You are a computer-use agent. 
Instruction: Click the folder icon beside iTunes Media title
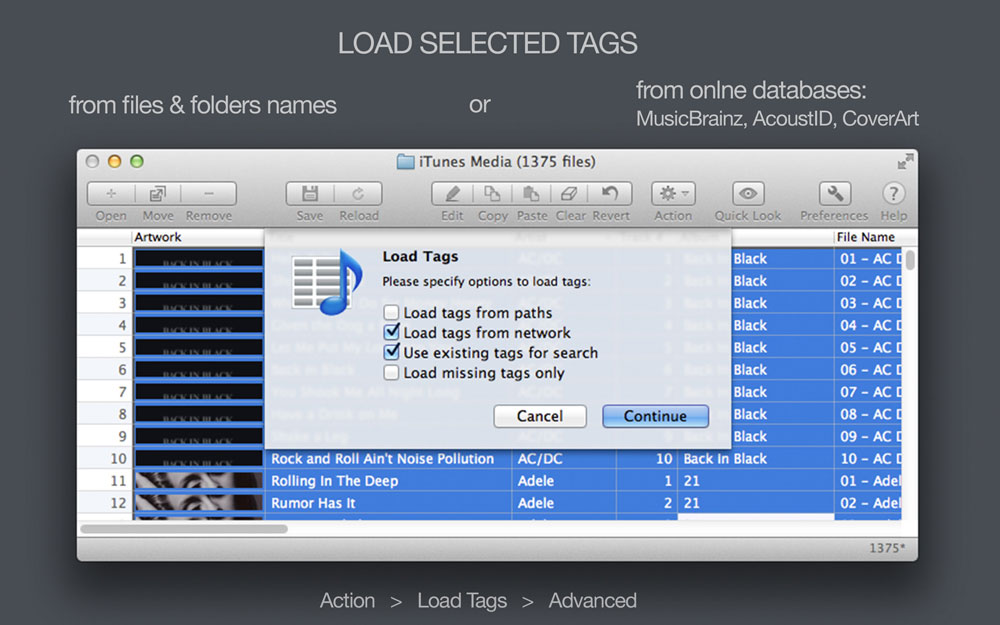405,162
